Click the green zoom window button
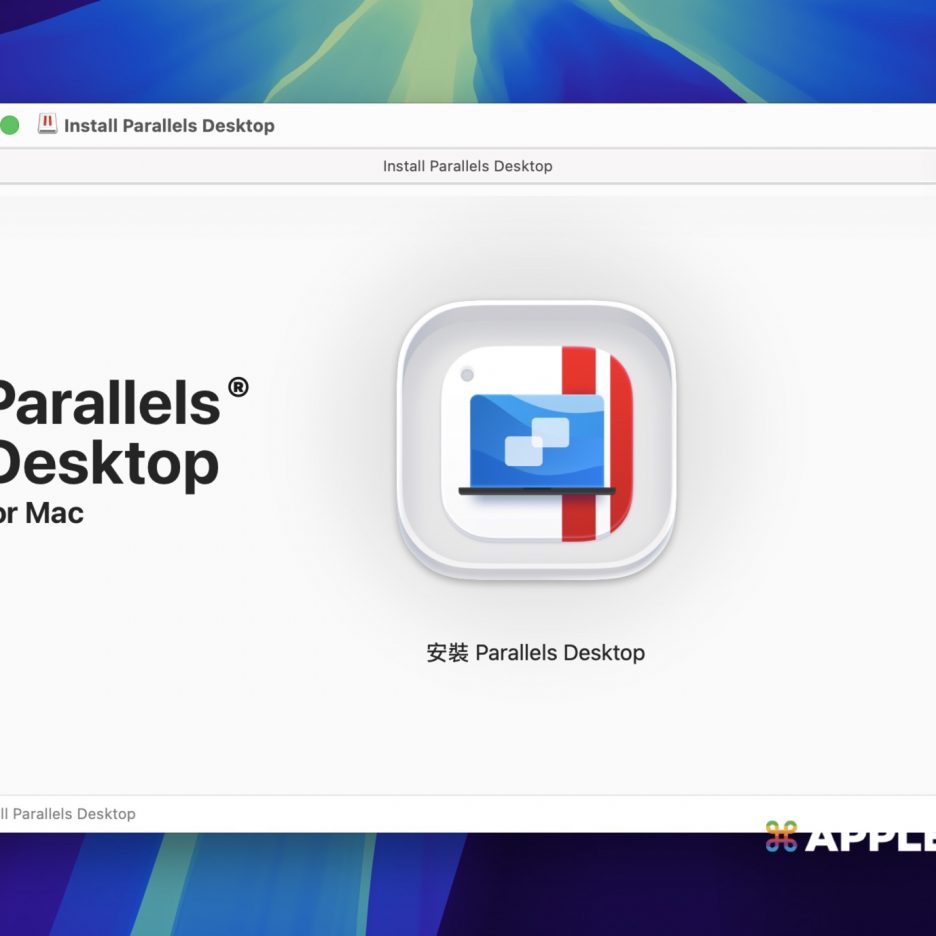 pos(9,125)
